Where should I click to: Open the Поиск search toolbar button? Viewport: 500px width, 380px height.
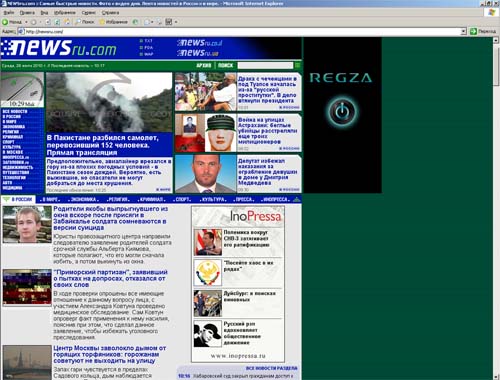[x=85, y=22]
